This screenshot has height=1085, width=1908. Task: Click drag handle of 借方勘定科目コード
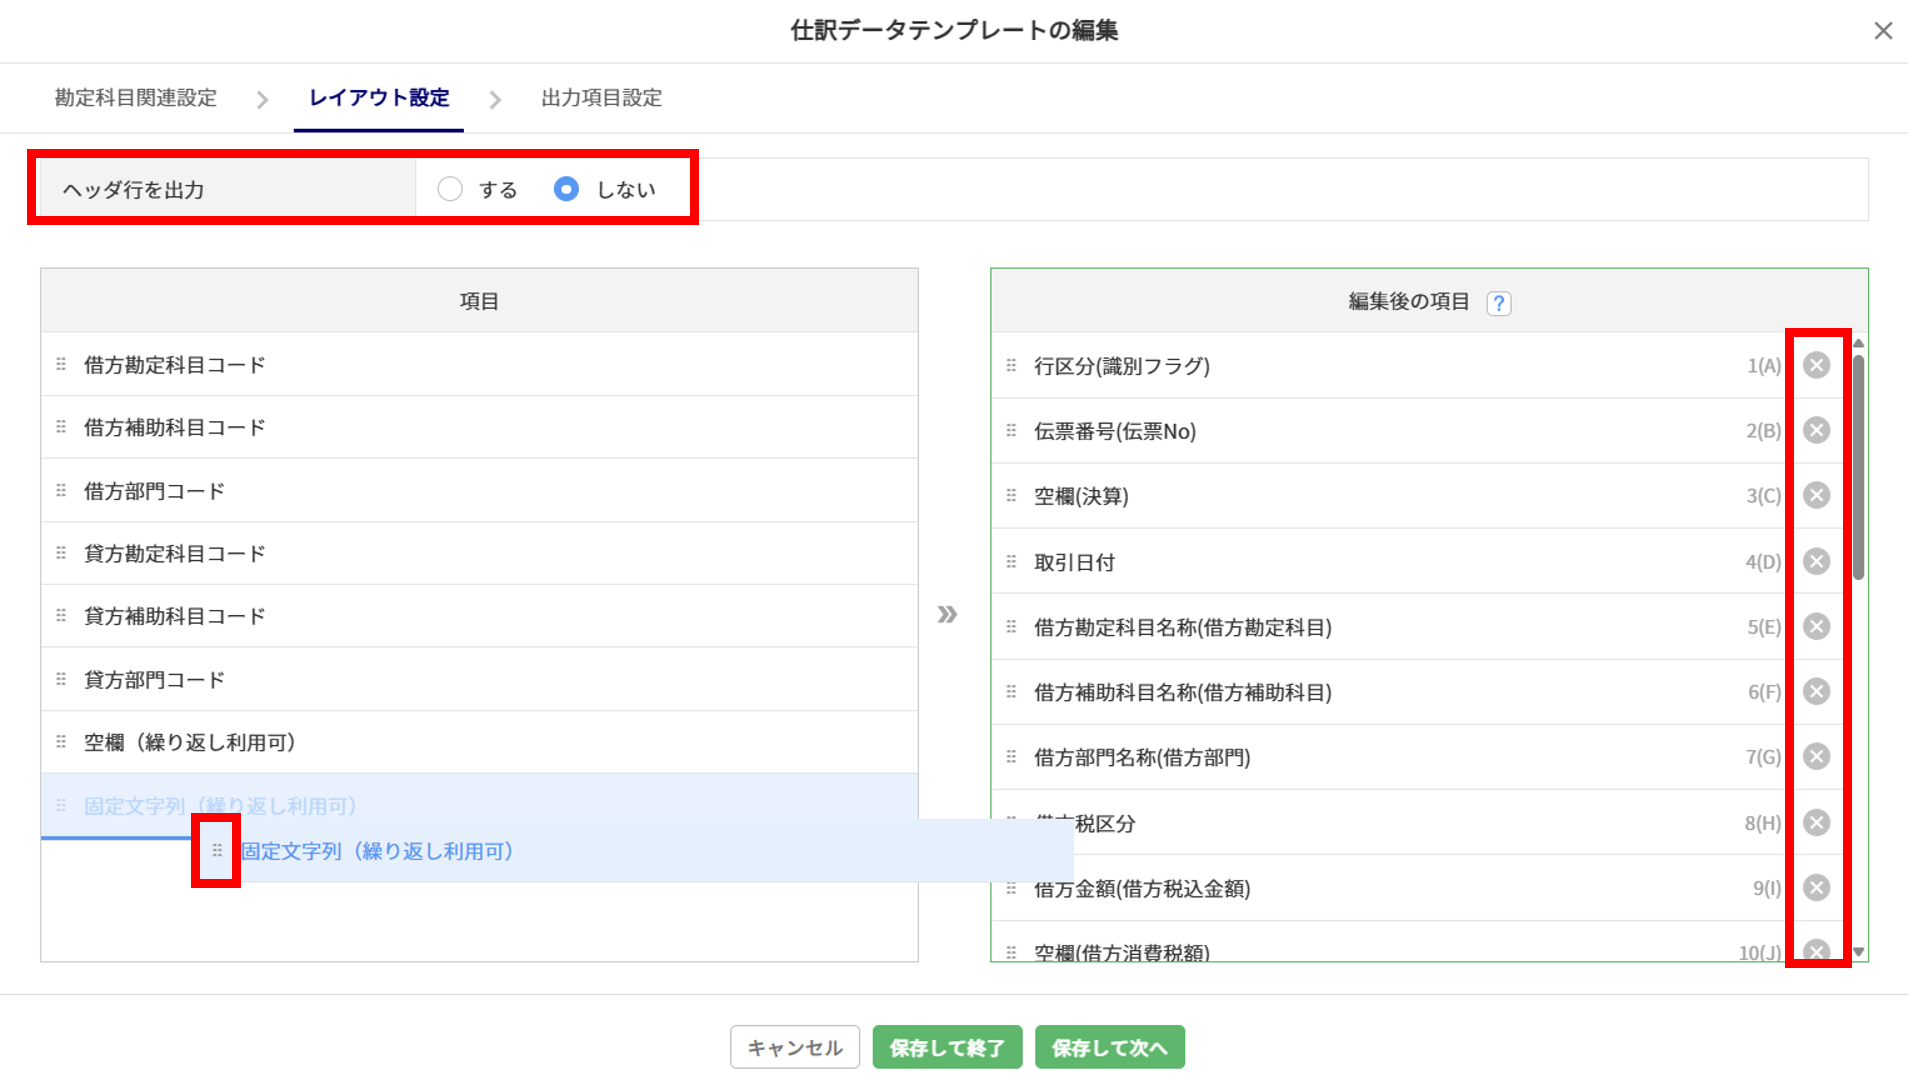point(61,365)
